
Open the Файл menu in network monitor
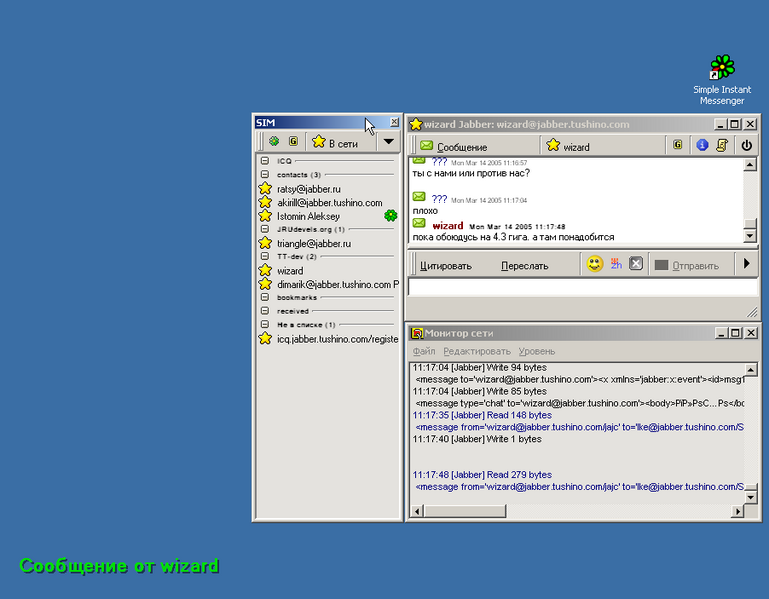(424, 351)
